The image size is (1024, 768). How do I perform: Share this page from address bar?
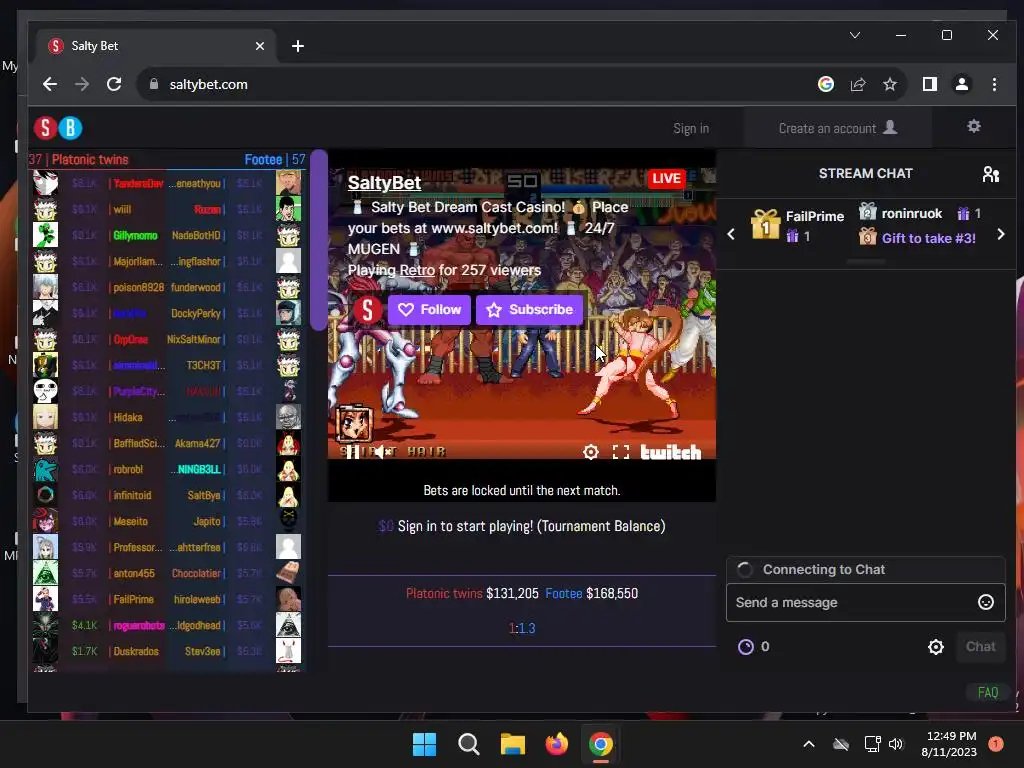(x=857, y=84)
